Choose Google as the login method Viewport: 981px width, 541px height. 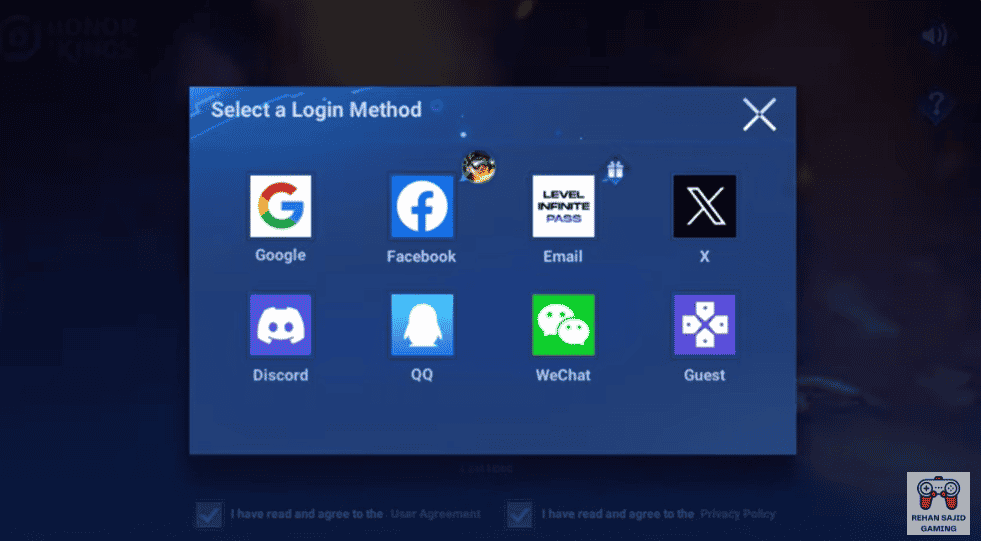[x=280, y=206]
